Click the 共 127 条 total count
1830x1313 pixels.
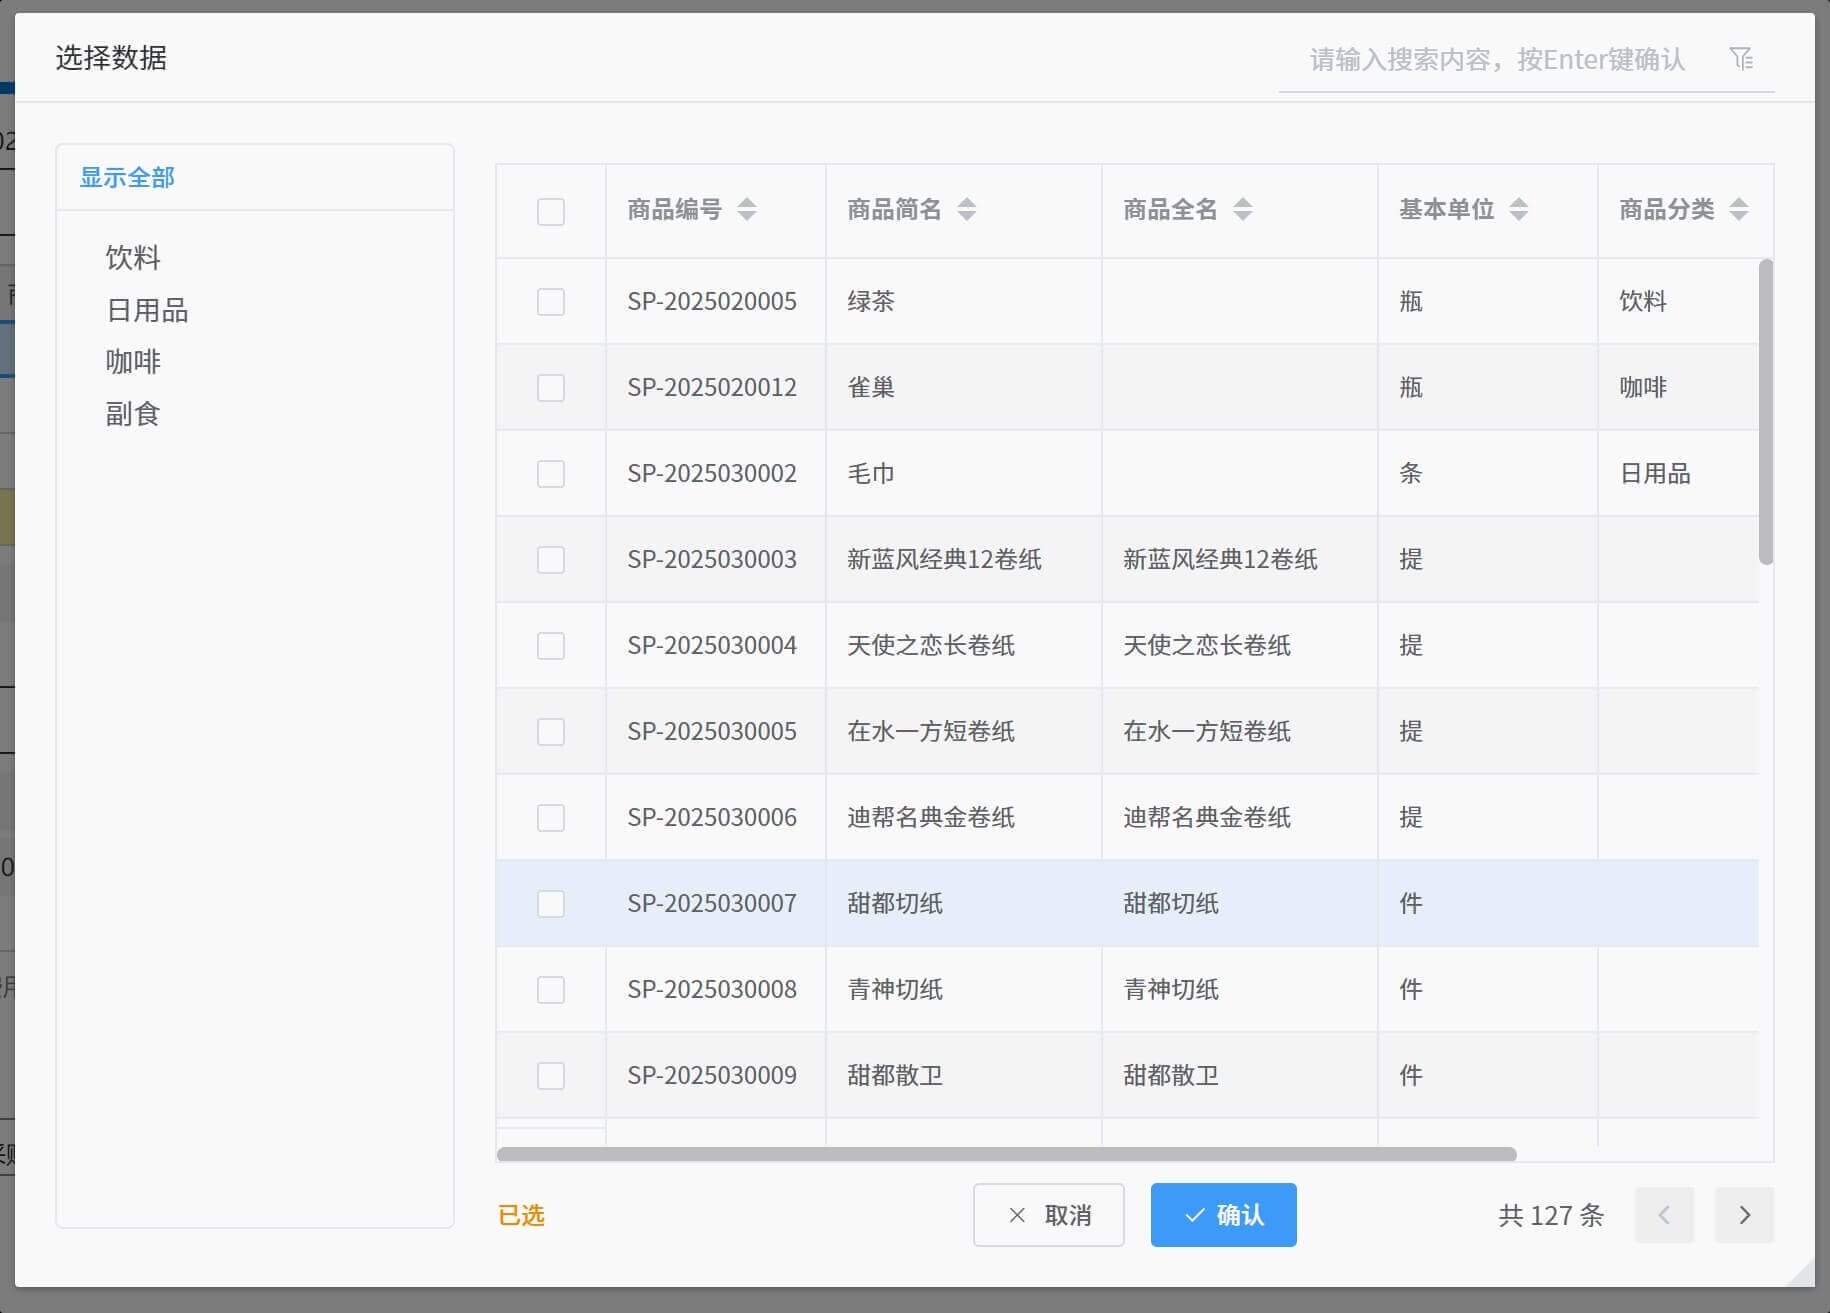1551,1215
